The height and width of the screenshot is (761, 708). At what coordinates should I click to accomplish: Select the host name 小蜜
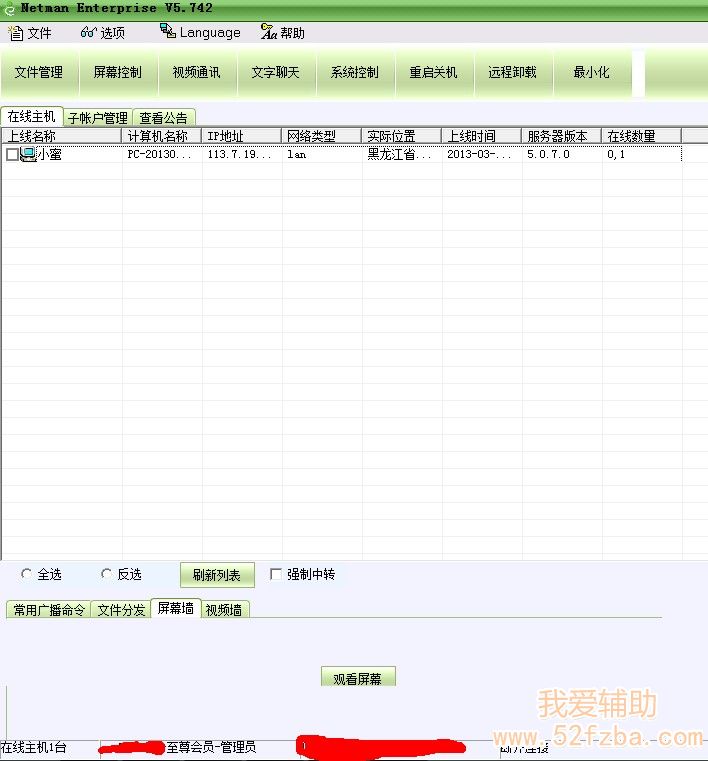point(50,155)
